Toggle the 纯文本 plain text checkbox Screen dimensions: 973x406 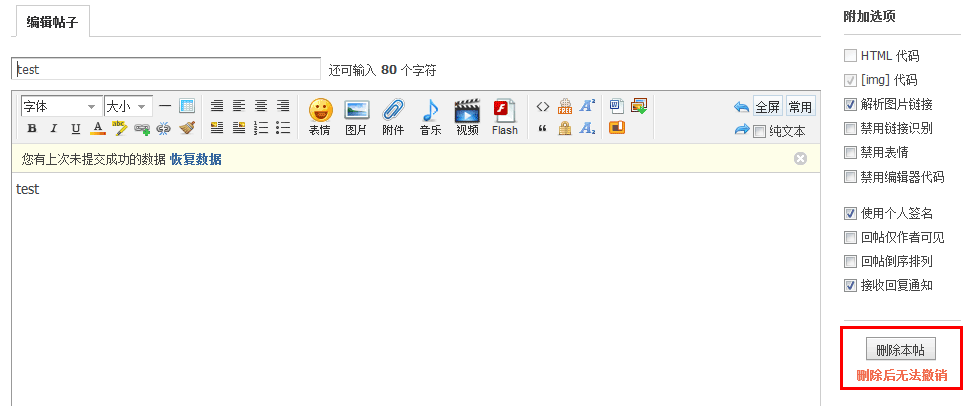point(760,131)
